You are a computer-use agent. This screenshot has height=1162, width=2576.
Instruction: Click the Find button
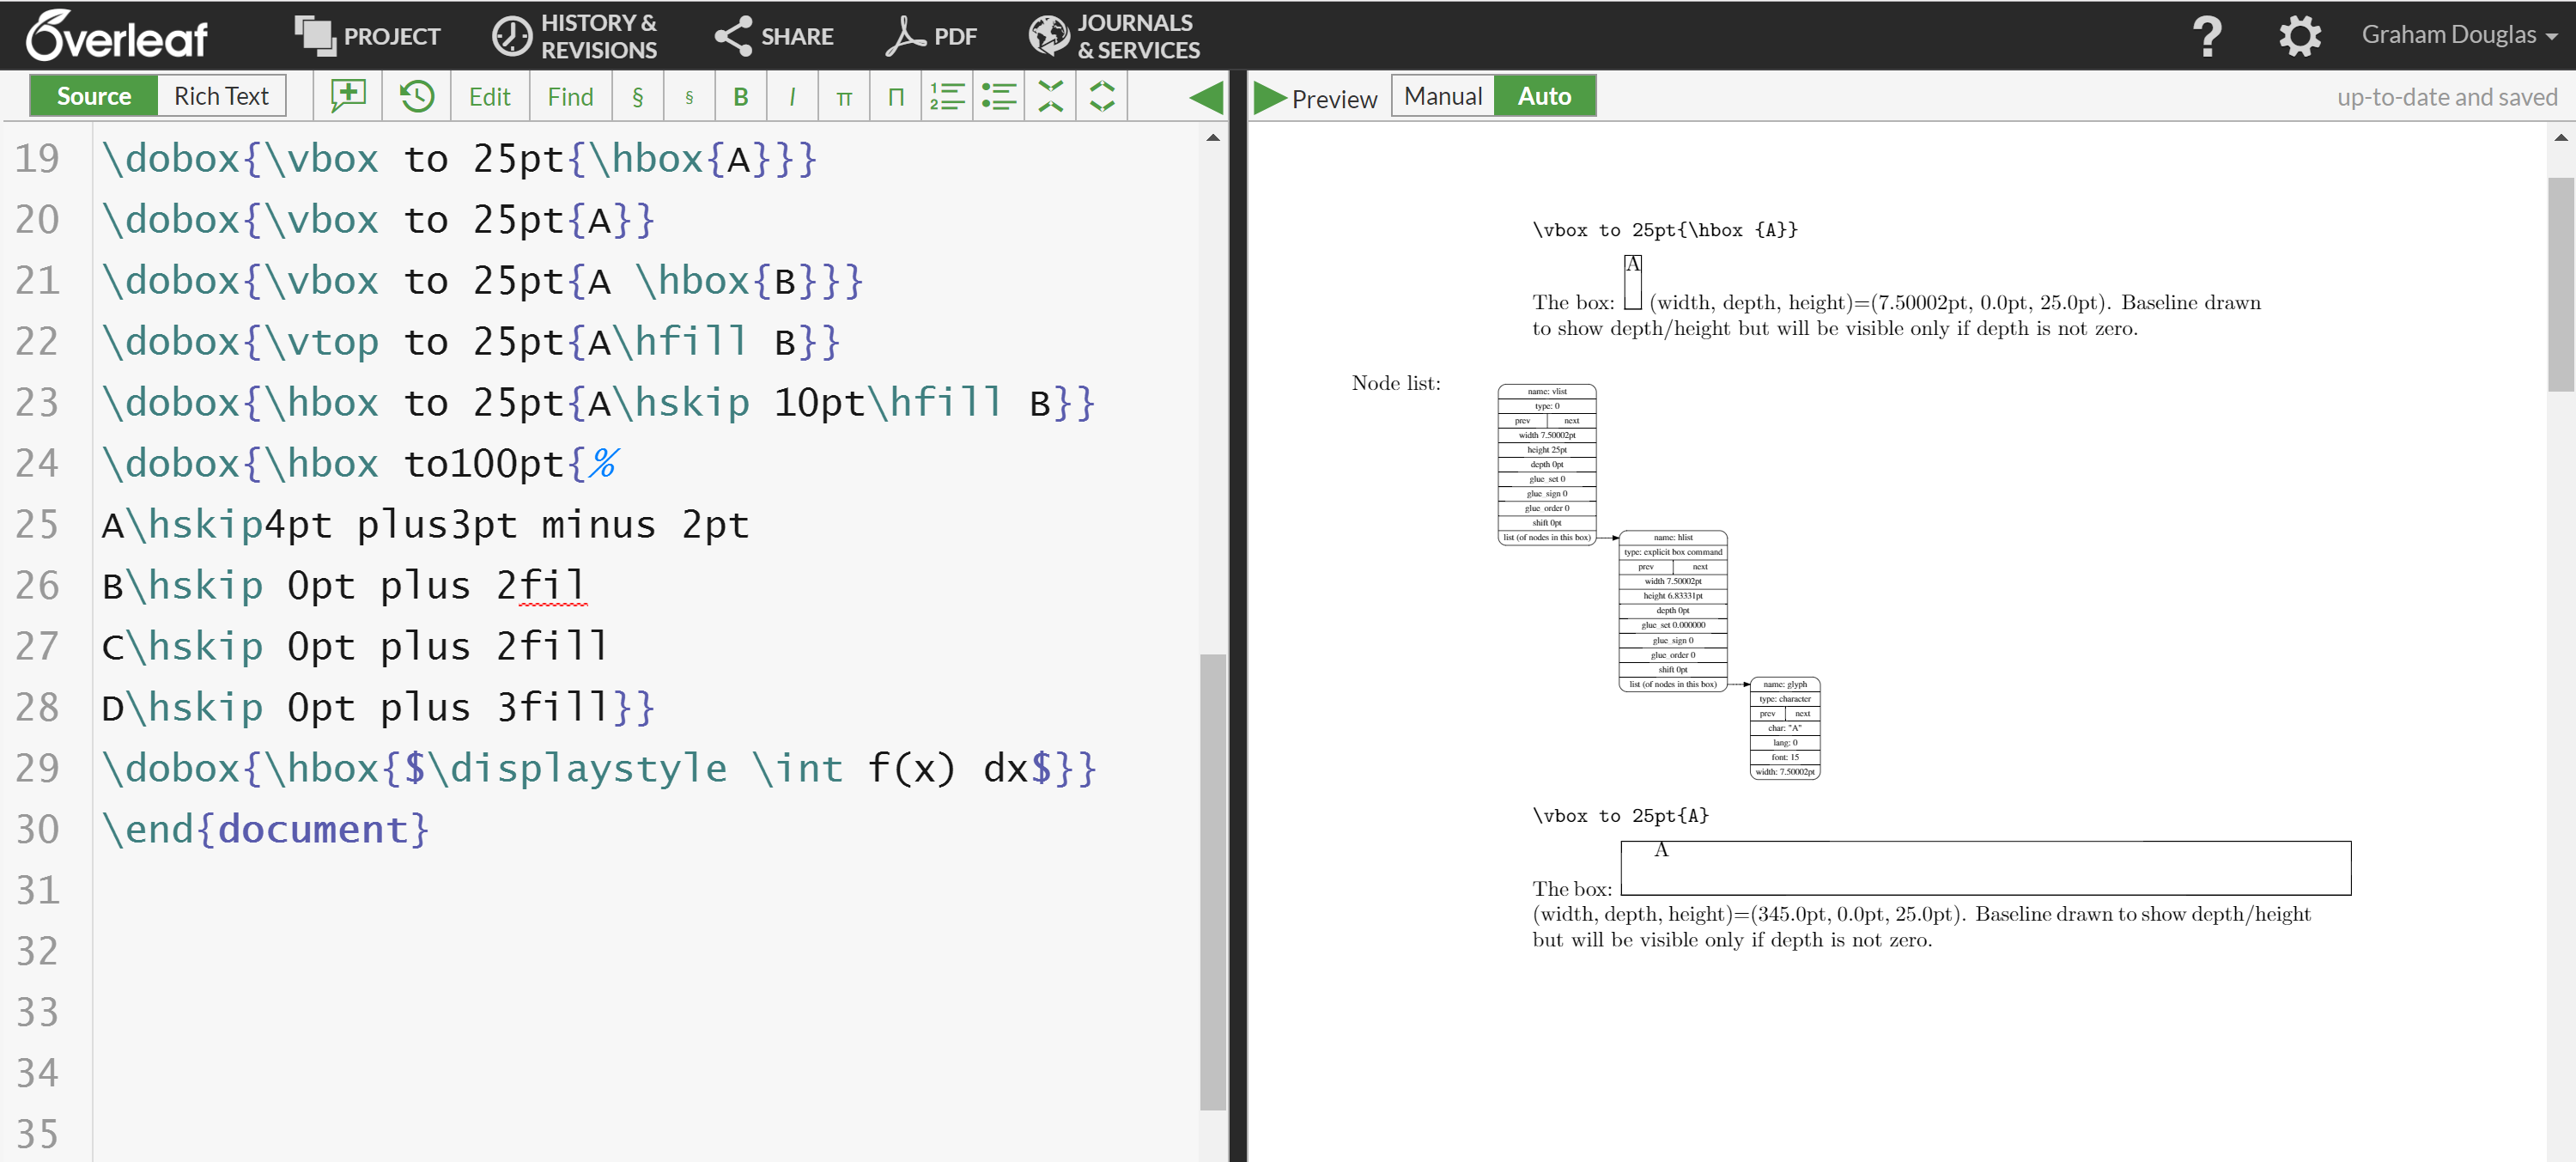pos(570,96)
